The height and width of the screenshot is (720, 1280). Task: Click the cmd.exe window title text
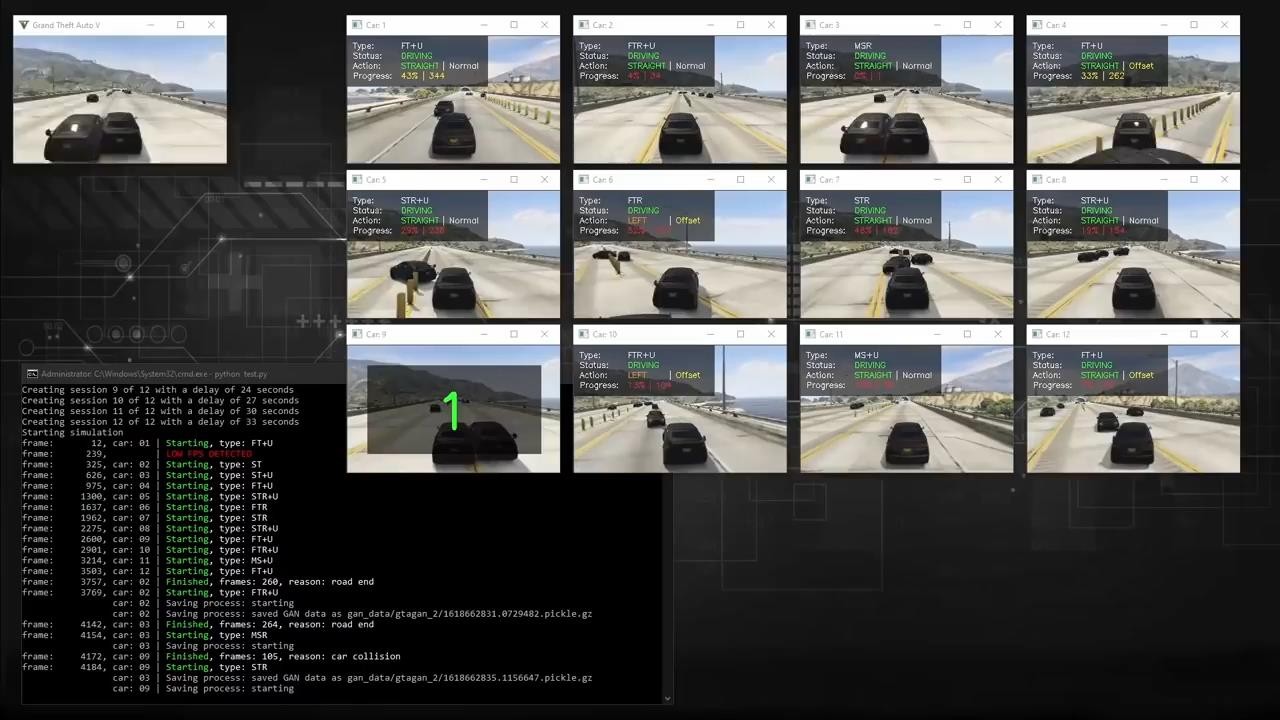[x=155, y=374]
